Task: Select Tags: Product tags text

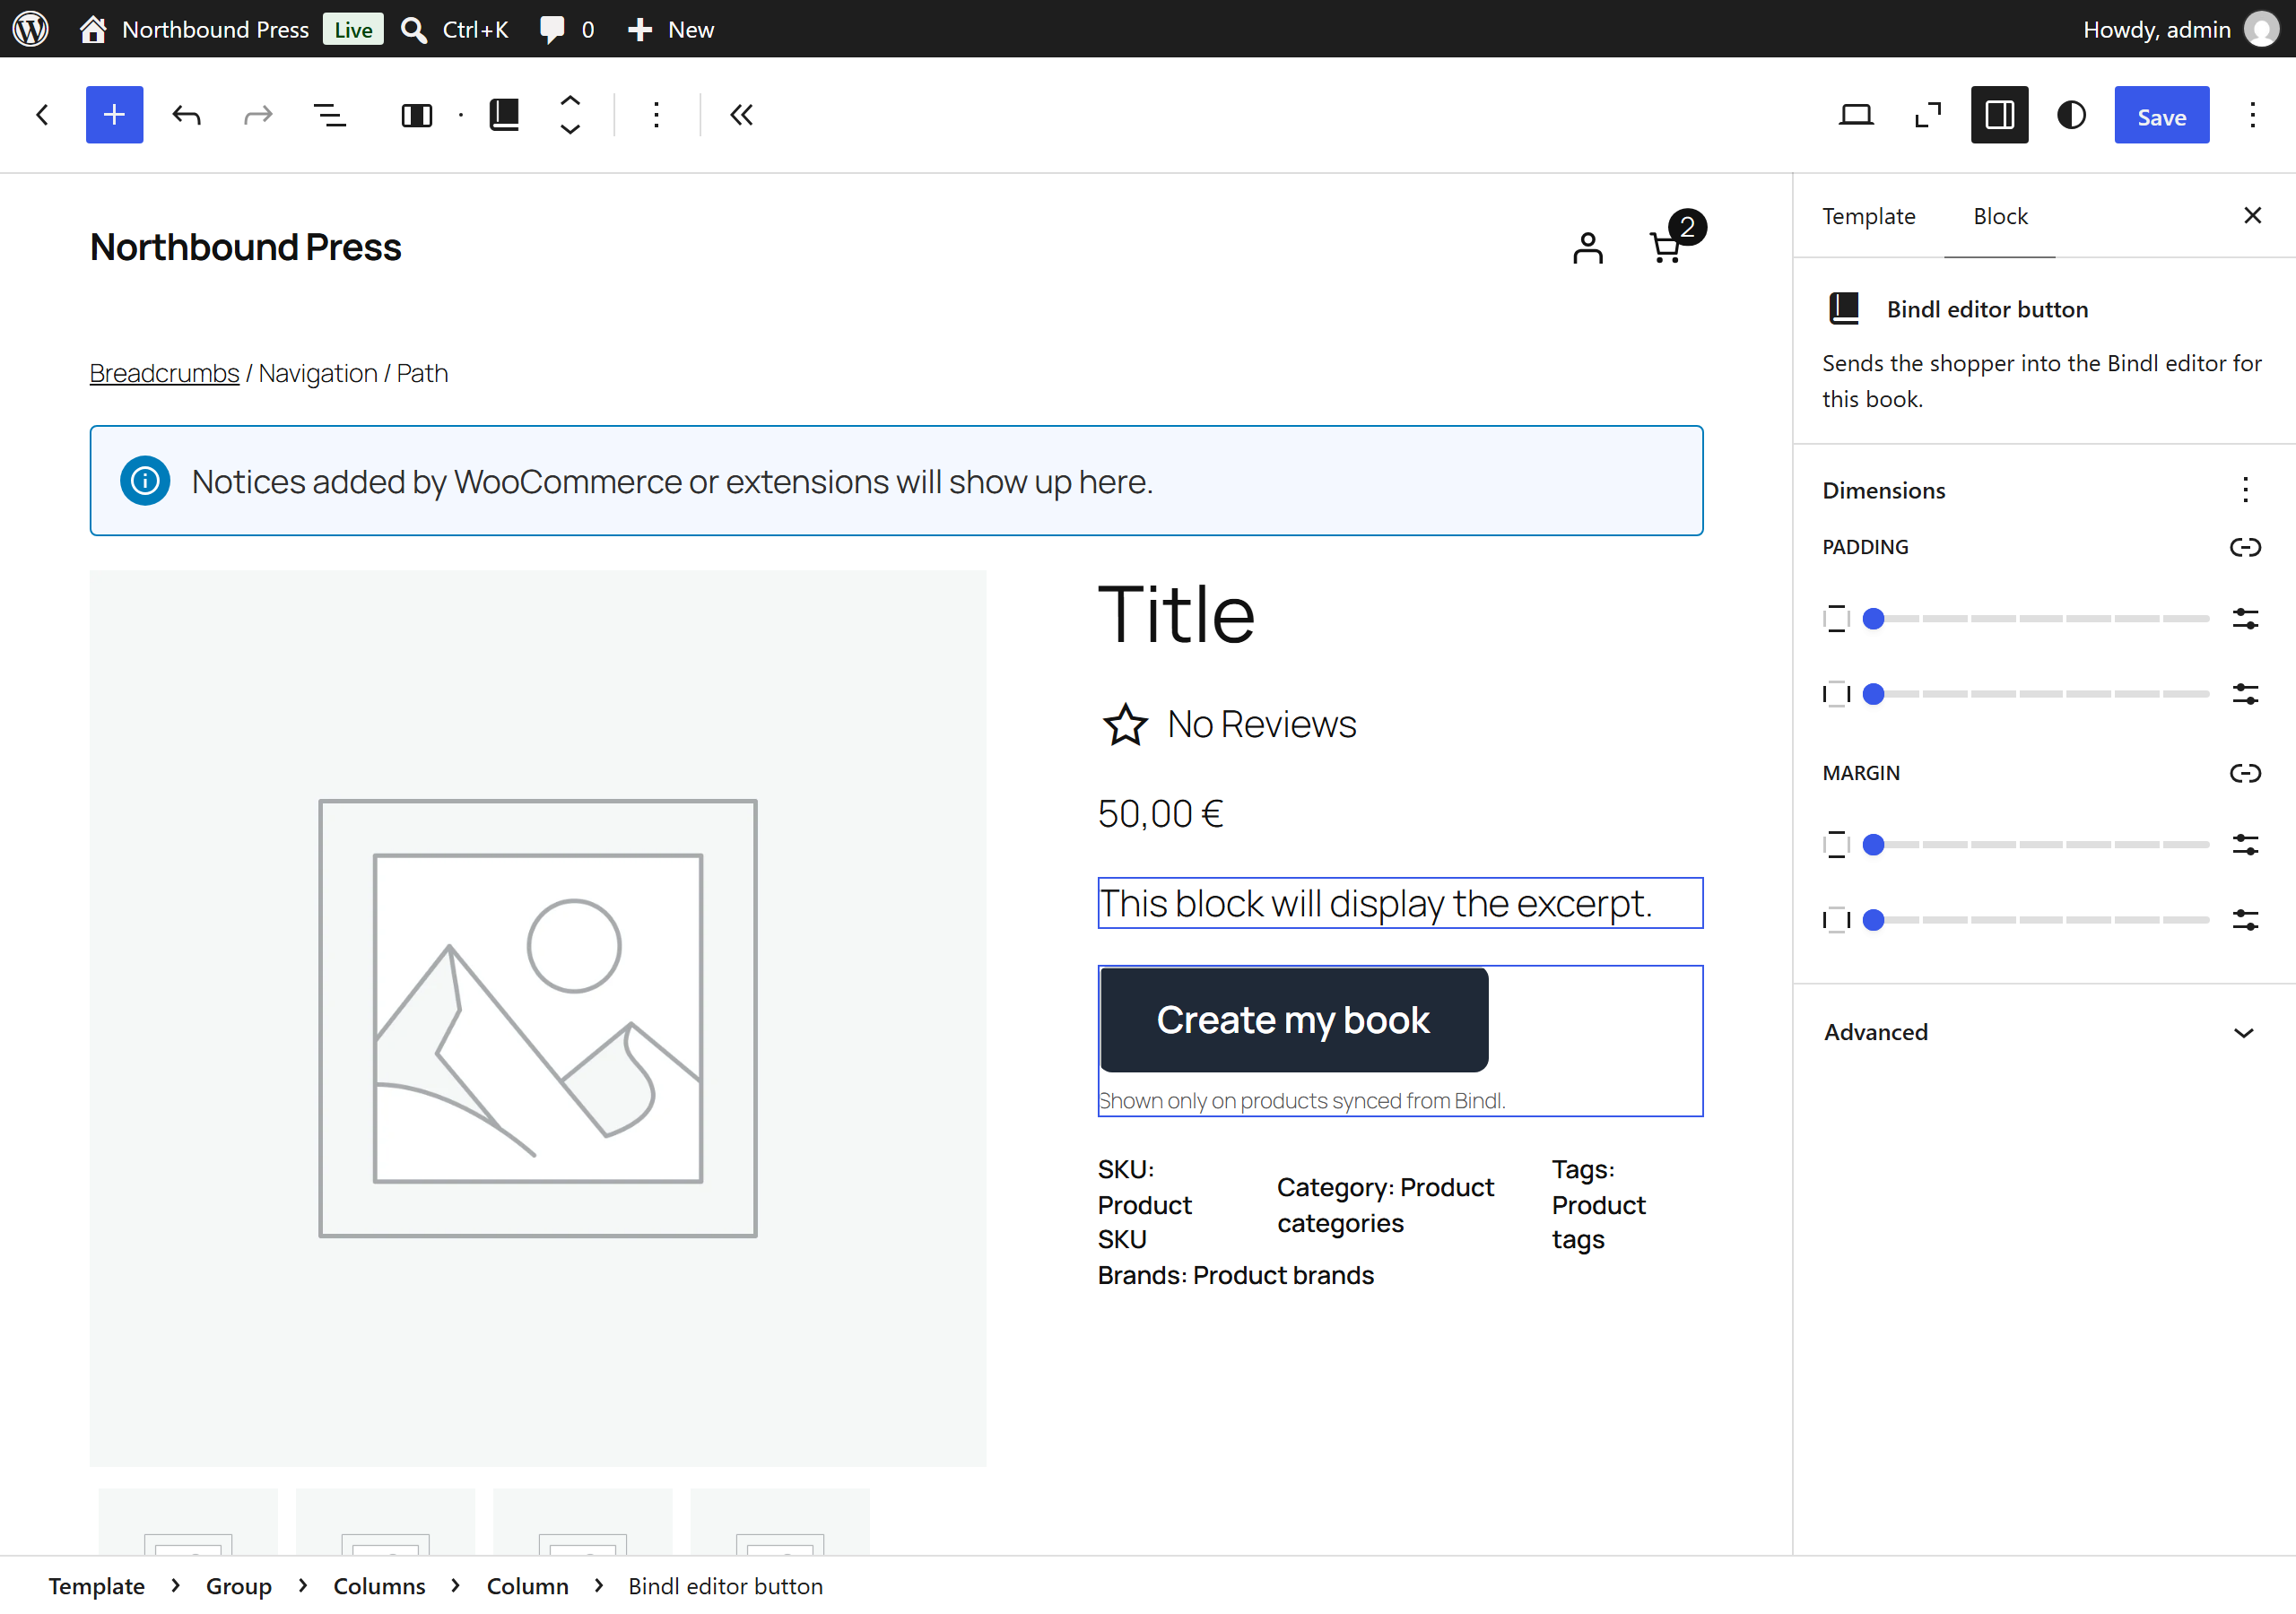Action: (x=1598, y=1204)
